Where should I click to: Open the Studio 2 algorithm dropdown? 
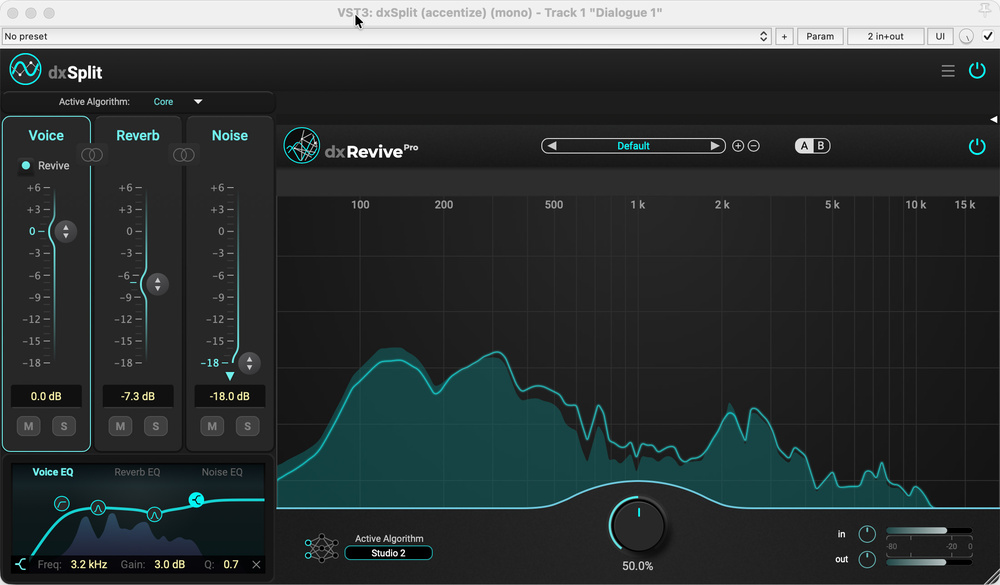[388, 553]
